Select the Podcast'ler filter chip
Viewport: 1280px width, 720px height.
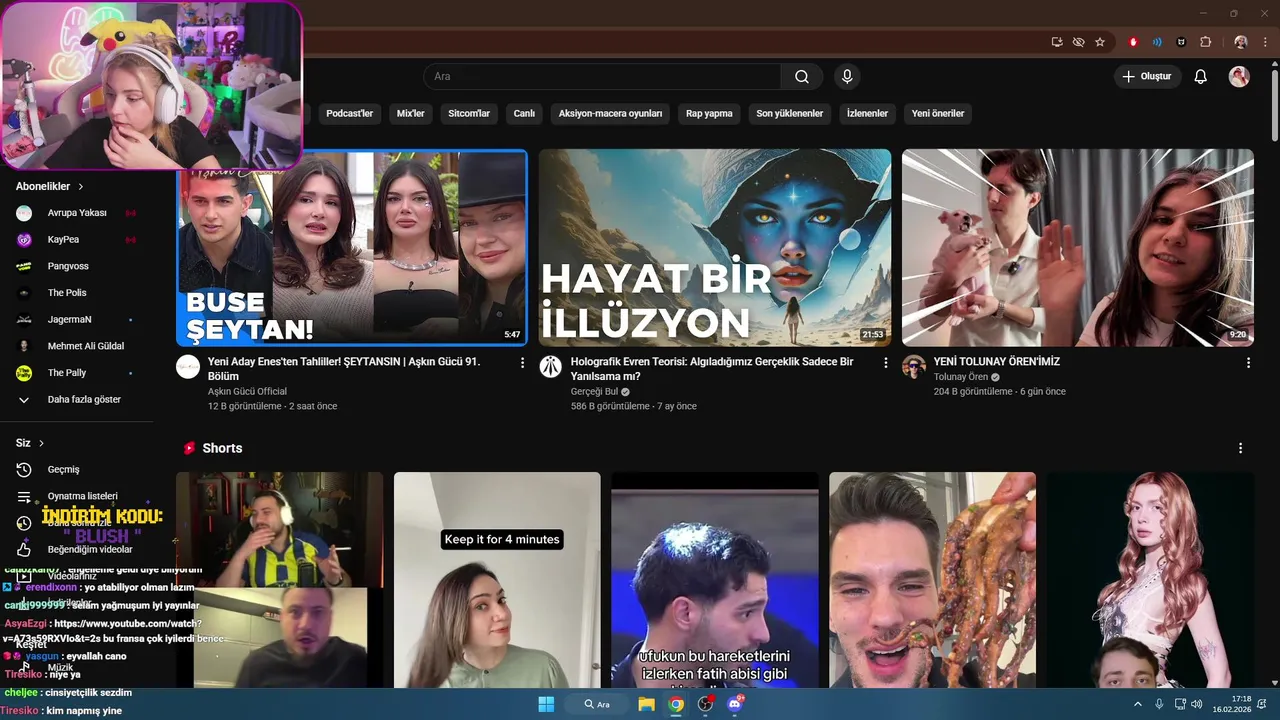(x=349, y=114)
